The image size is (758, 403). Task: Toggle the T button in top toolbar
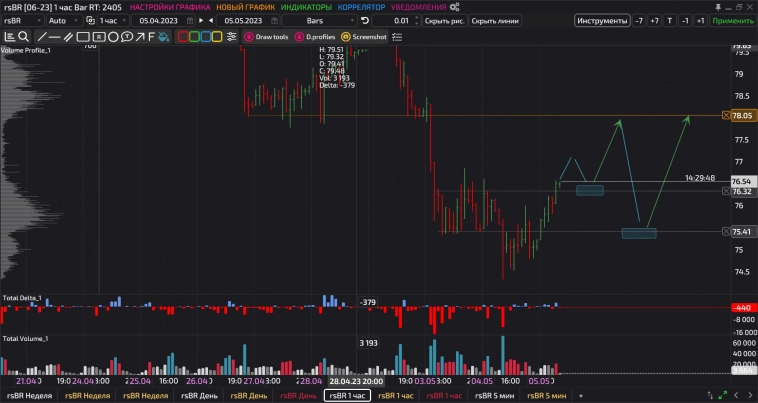(670, 21)
